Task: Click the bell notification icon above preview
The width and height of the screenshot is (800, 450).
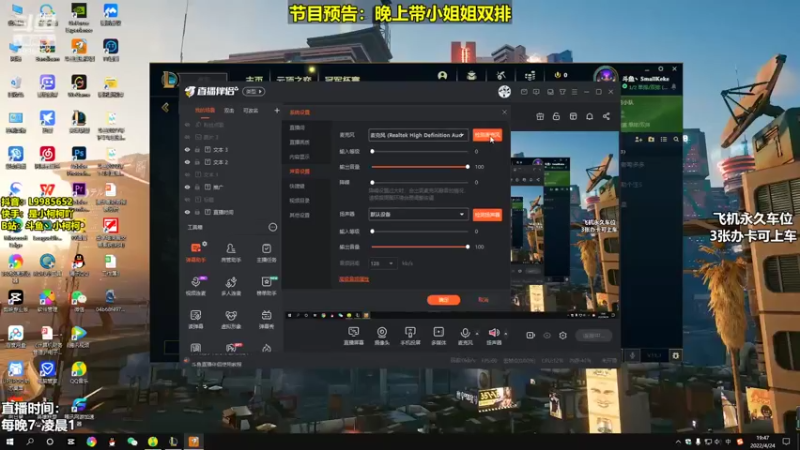Action: (589, 116)
